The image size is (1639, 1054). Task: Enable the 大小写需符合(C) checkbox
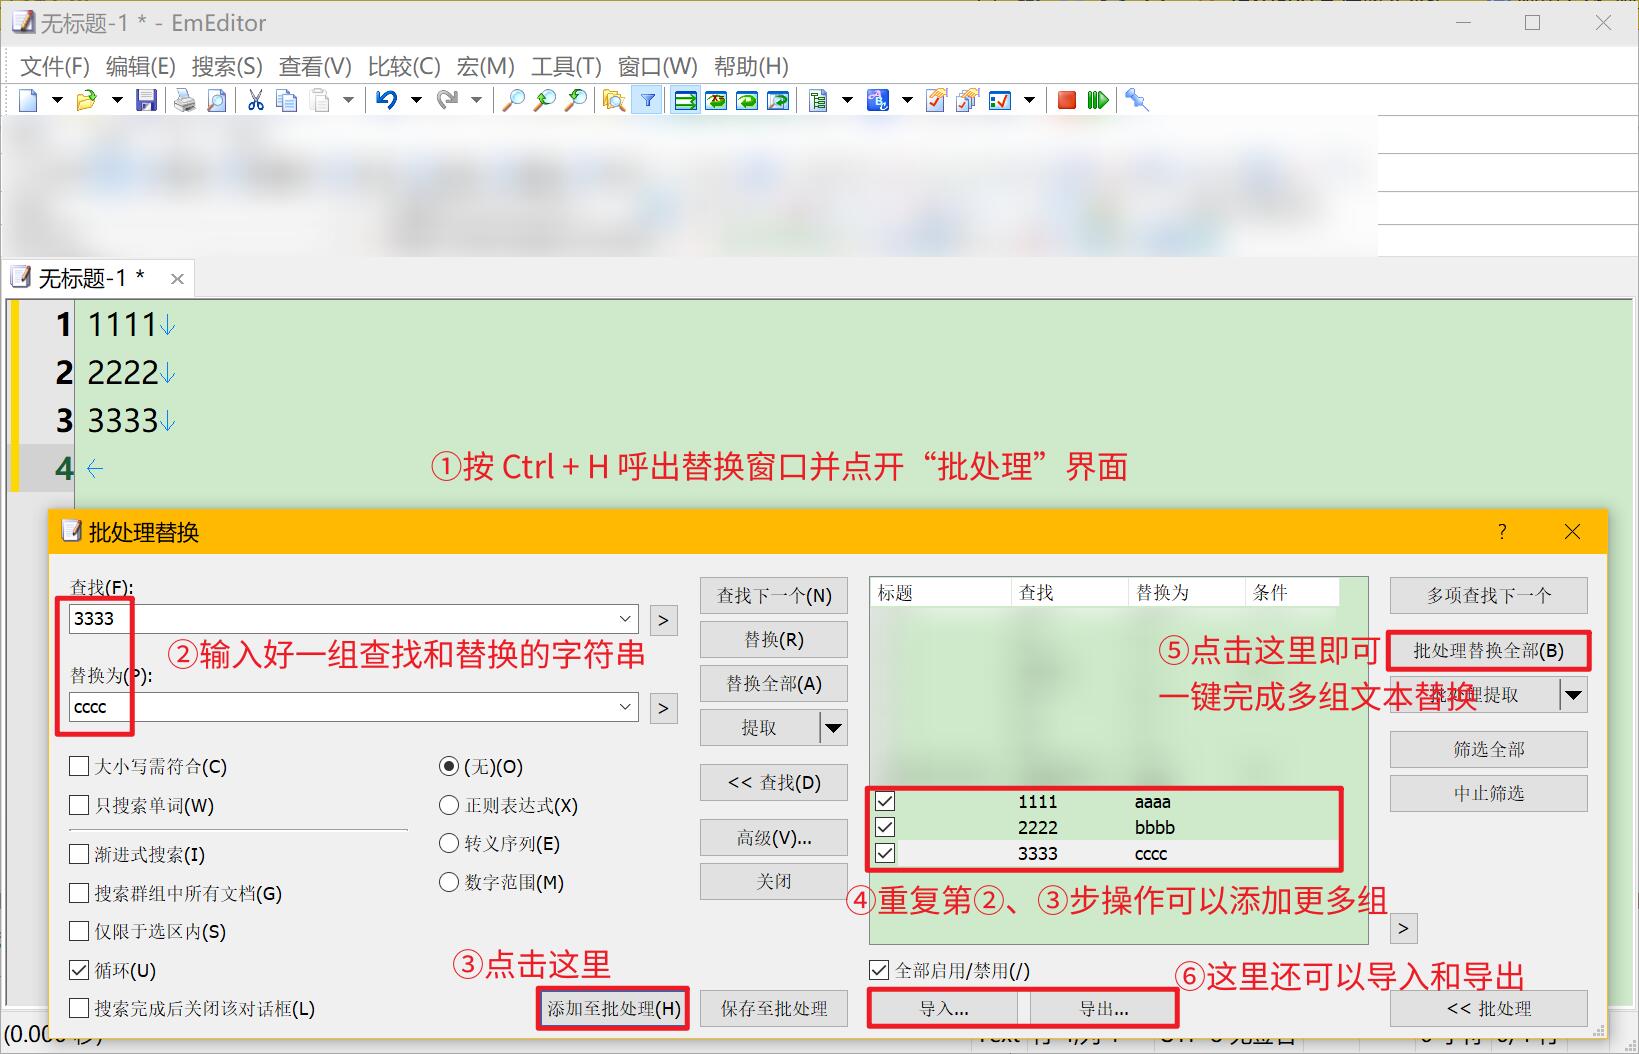79,767
